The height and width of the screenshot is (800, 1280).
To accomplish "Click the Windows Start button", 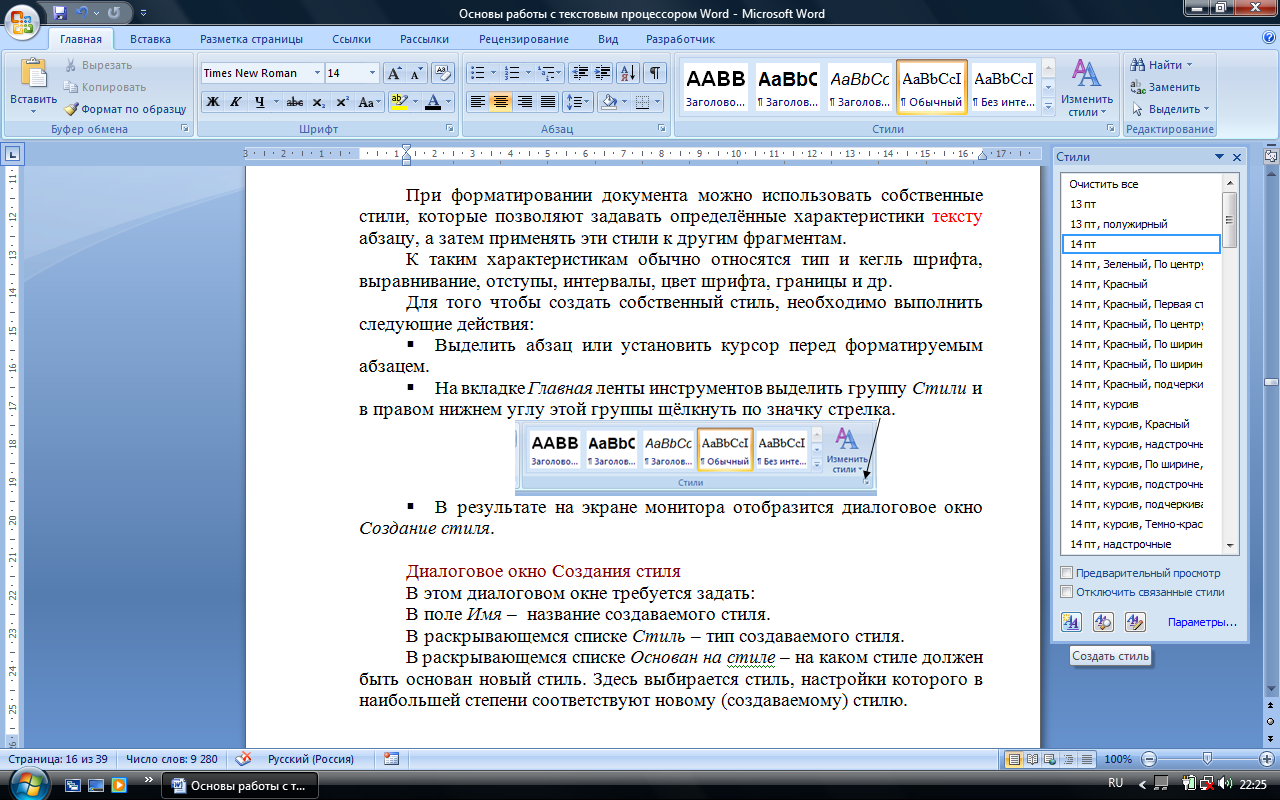I will 29,784.
